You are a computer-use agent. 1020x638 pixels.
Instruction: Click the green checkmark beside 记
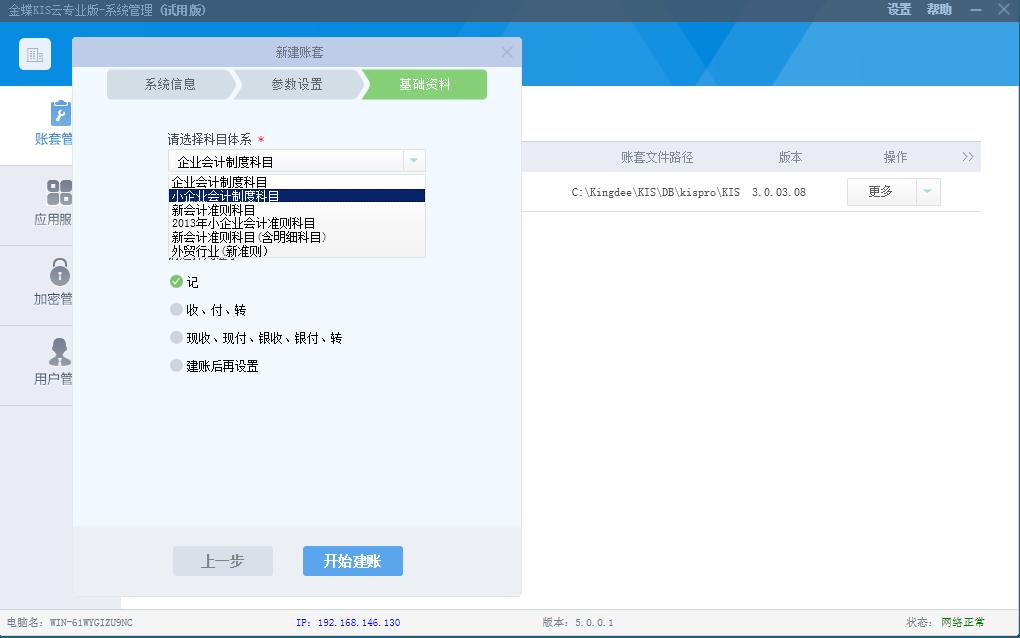coord(176,282)
